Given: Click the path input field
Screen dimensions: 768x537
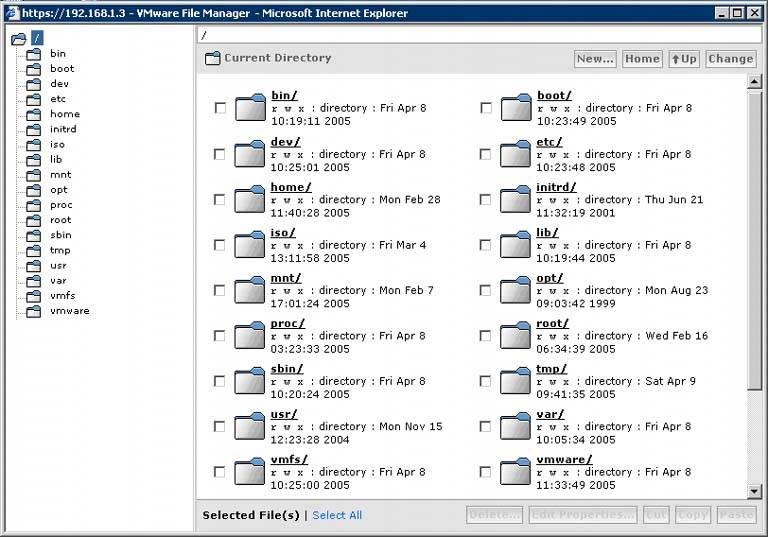Looking at the screenshot, I should (480, 35).
